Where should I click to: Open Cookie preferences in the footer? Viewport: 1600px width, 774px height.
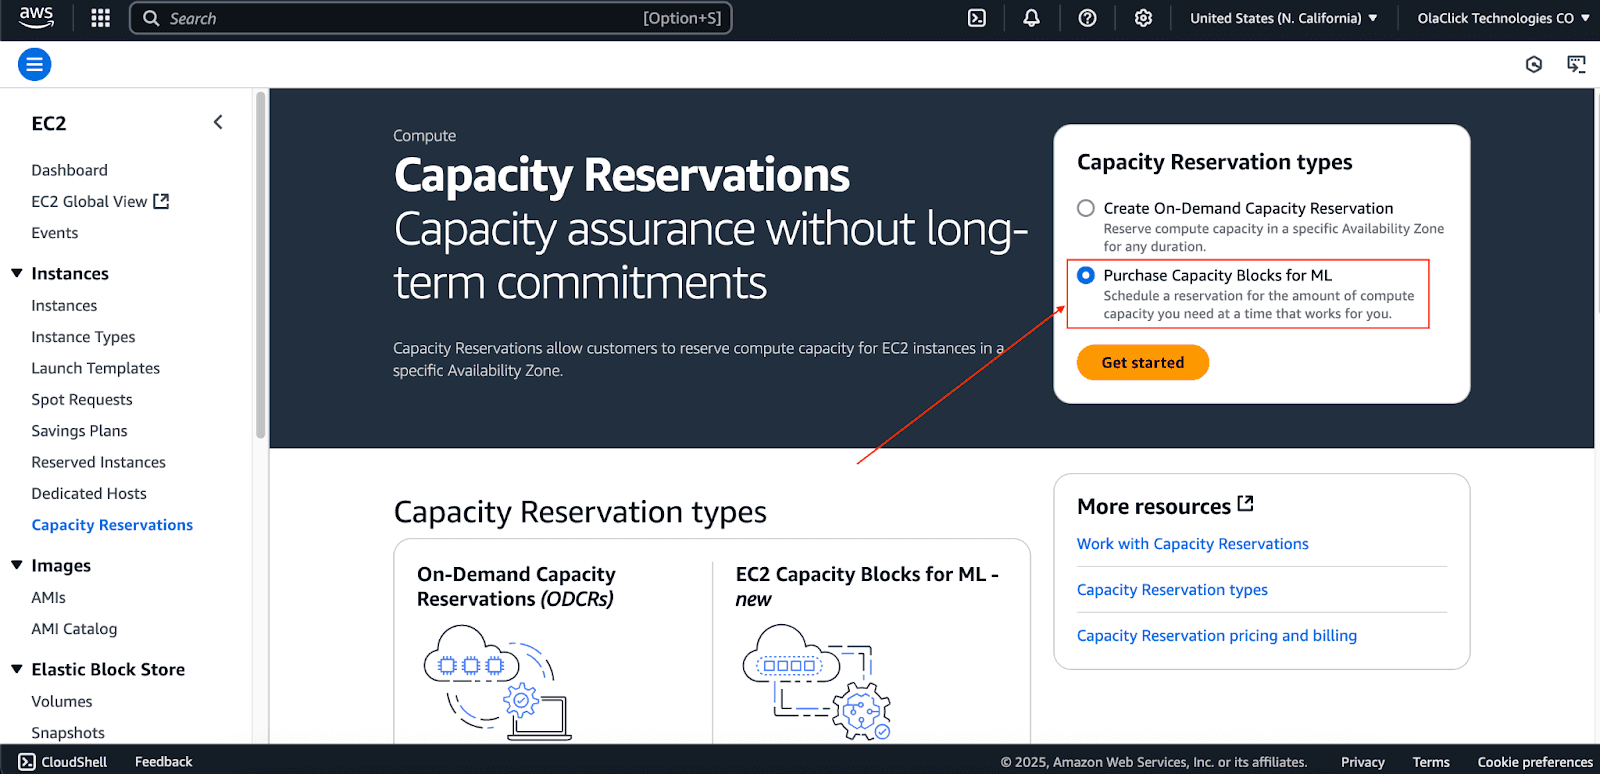point(1535,762)
